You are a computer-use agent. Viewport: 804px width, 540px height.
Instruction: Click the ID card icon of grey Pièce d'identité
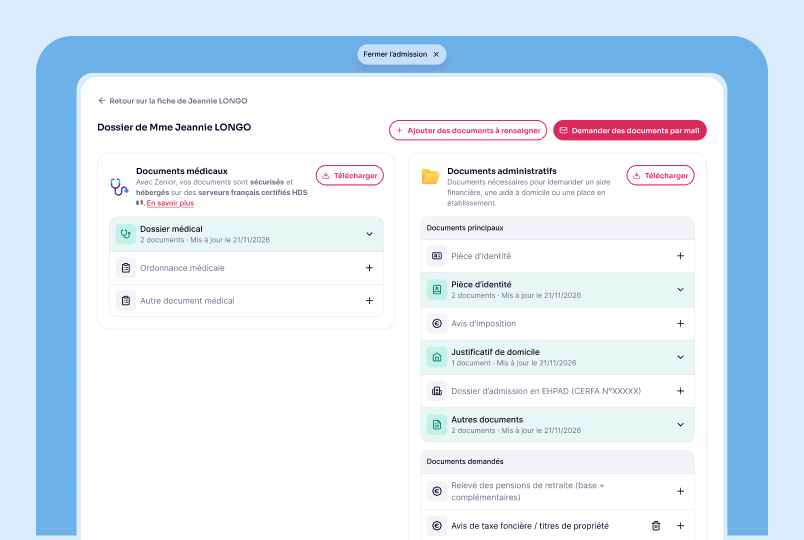437,255
